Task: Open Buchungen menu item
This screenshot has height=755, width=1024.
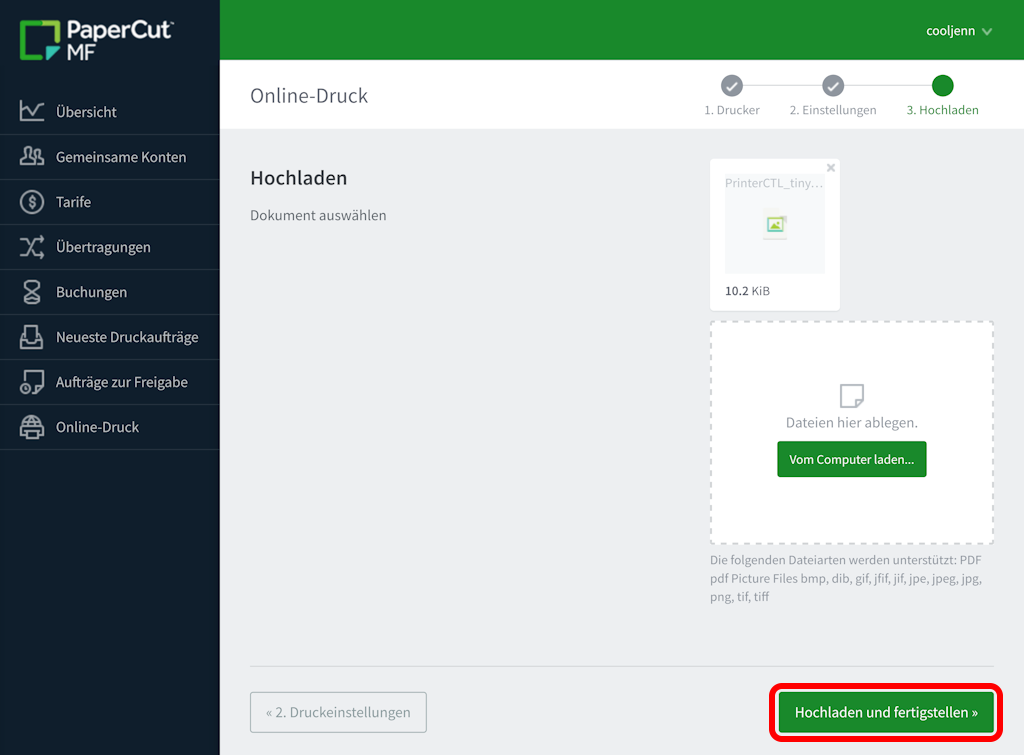Action: coord(91,292)
